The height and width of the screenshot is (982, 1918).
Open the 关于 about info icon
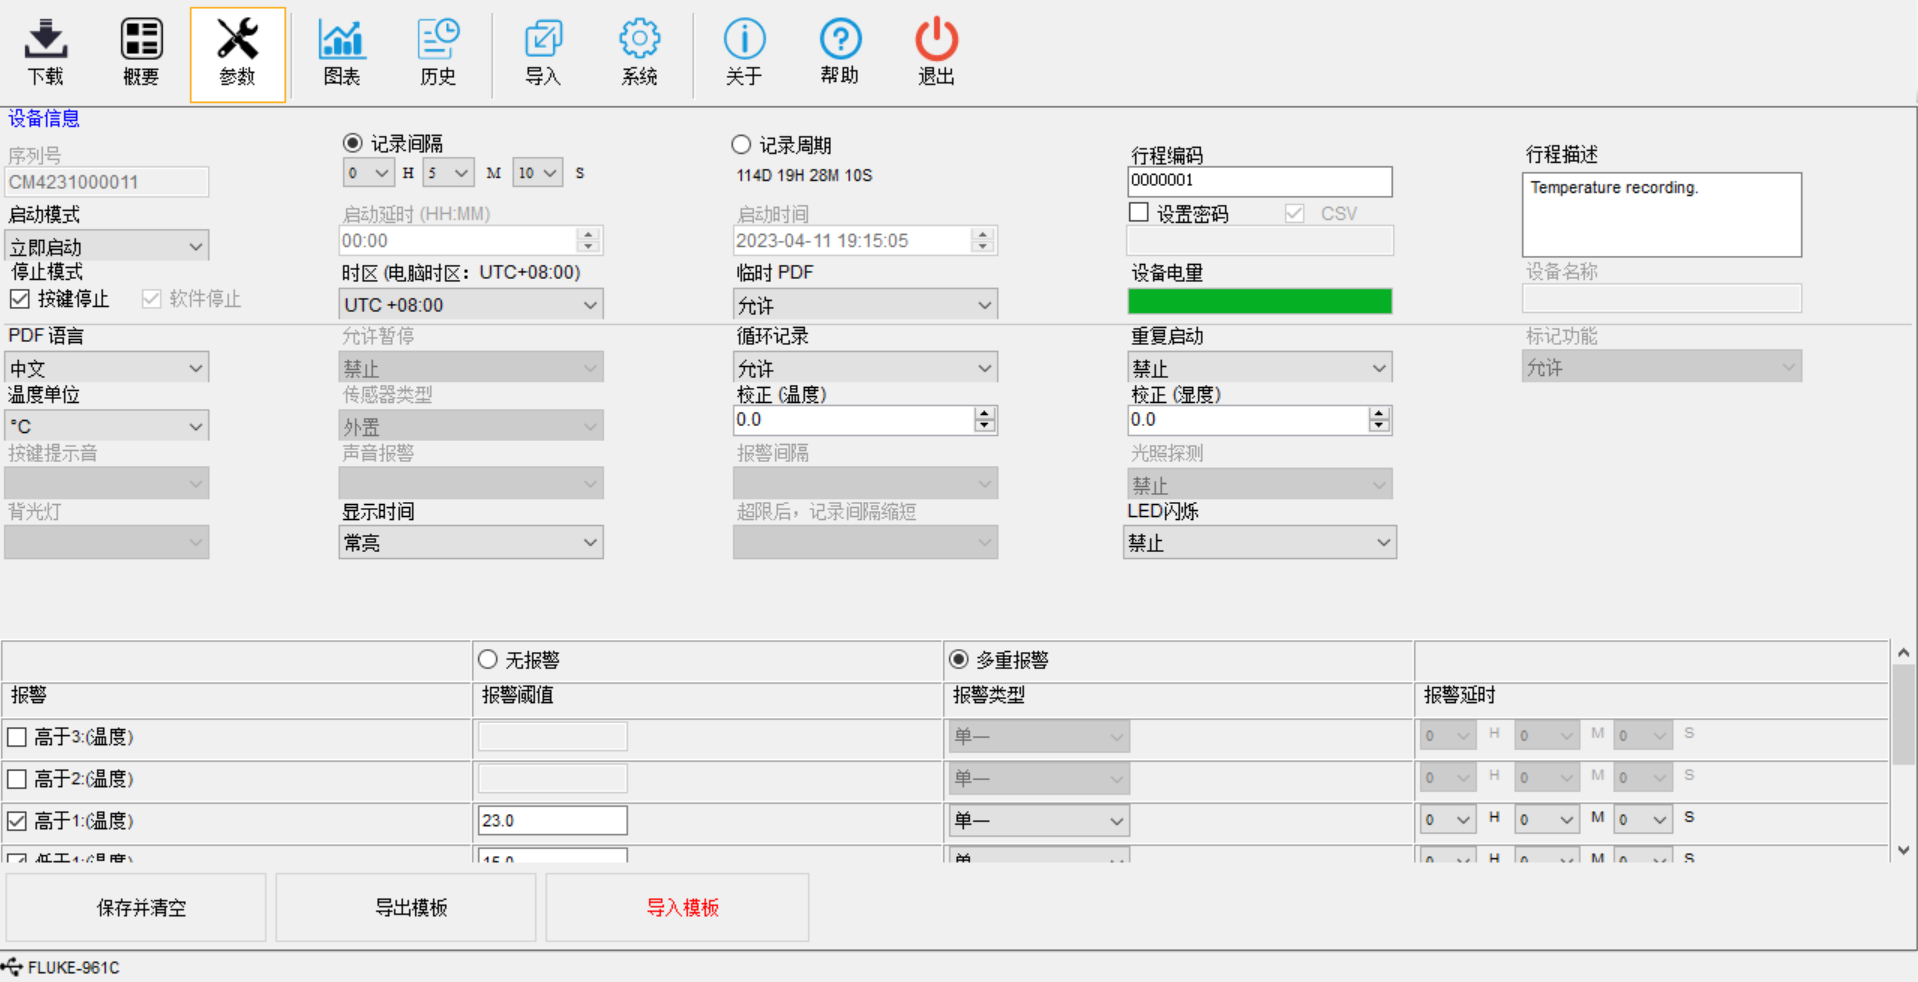point(744,53)
